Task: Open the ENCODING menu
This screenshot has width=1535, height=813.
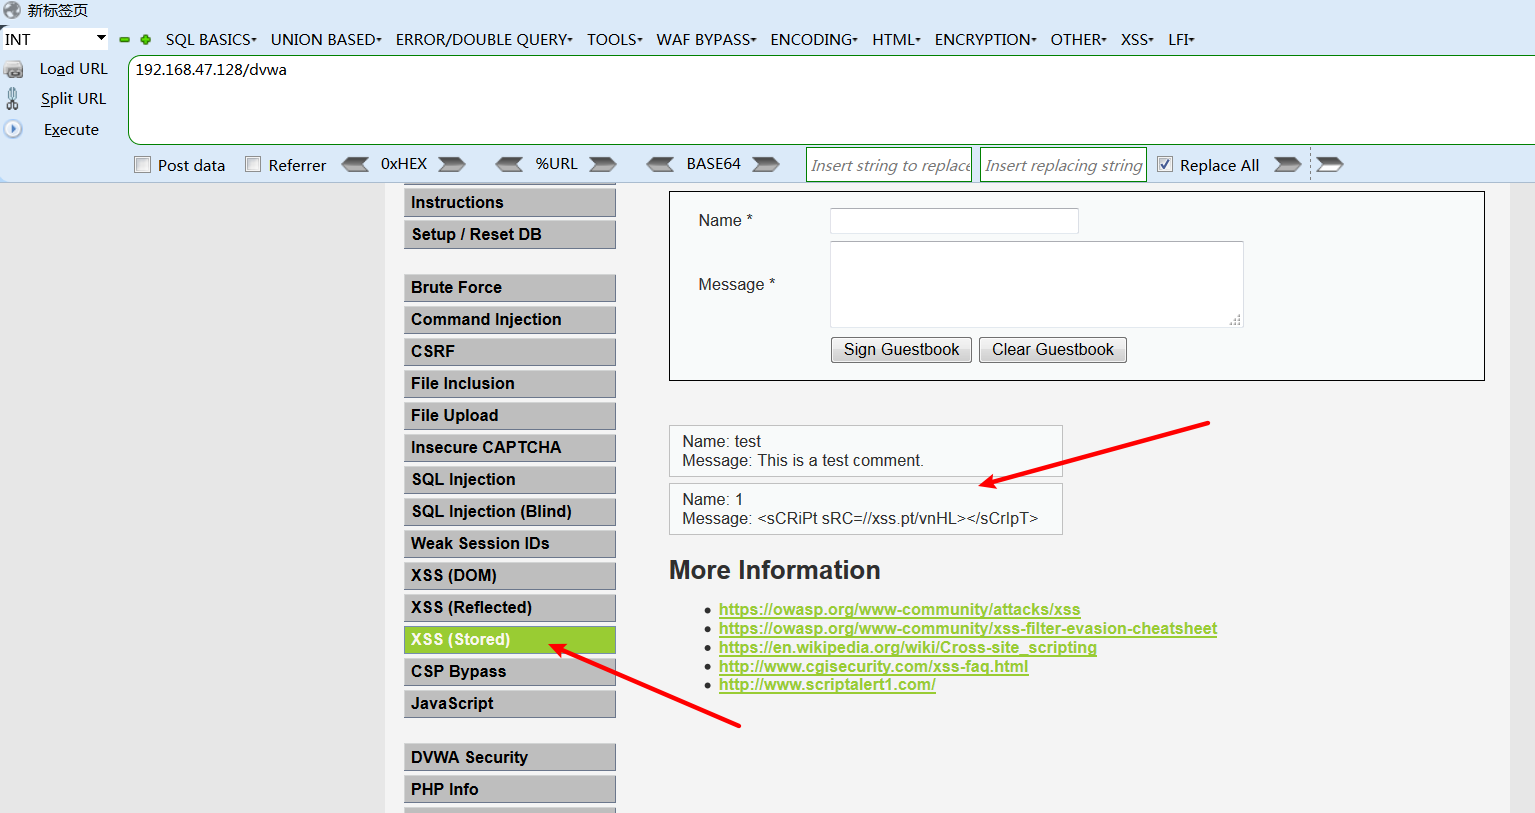Action: (x=814, y=40)
